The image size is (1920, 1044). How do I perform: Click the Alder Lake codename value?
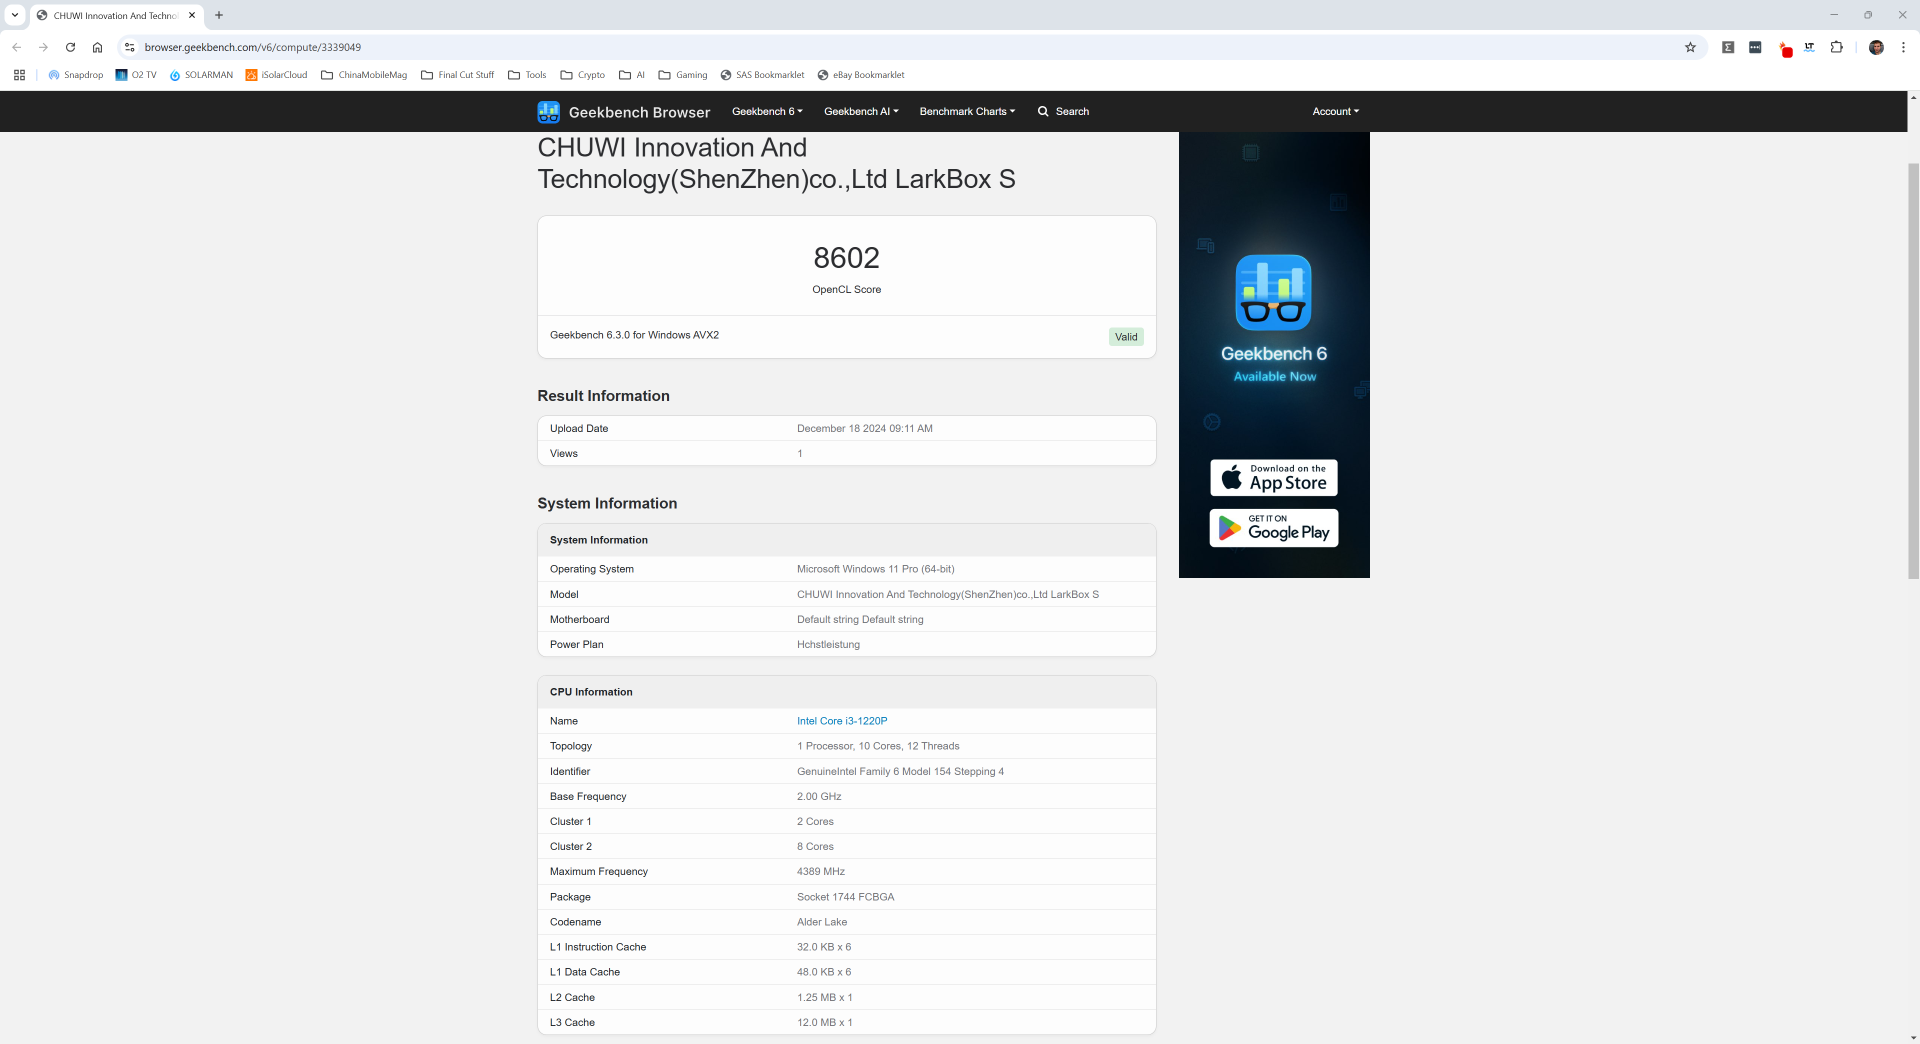(x=822, y=922)
